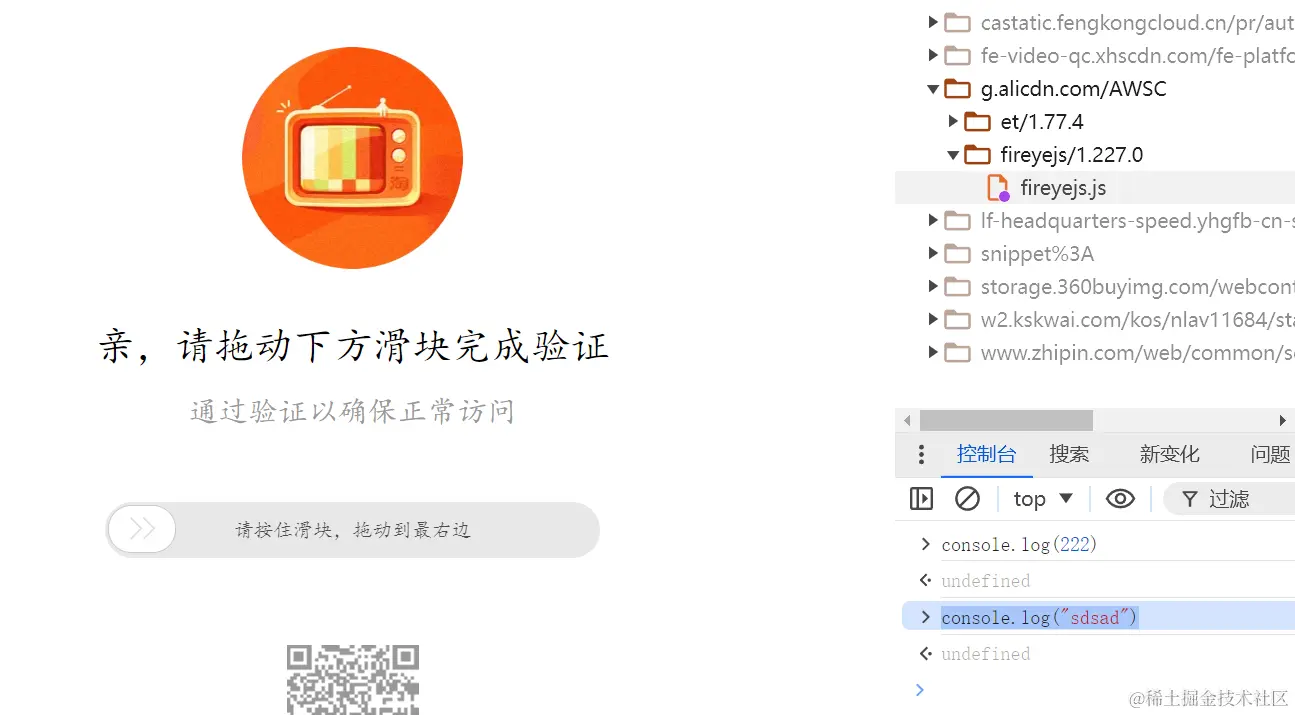Screen dimensions: 1295x715
Task: Expand the w2.kskwai.com folder arrow
Action: 933,319
